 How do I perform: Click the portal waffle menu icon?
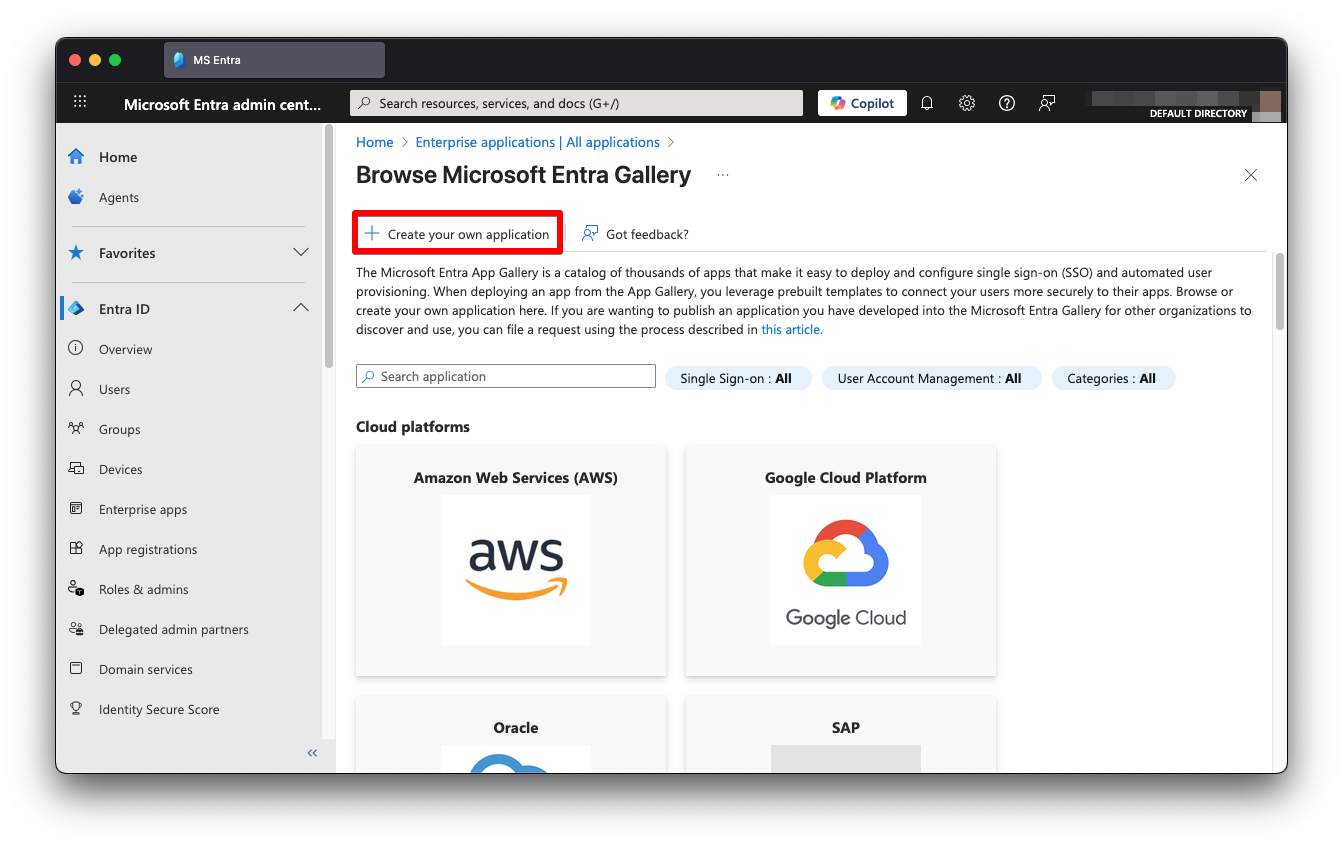(x=80, y=101)
